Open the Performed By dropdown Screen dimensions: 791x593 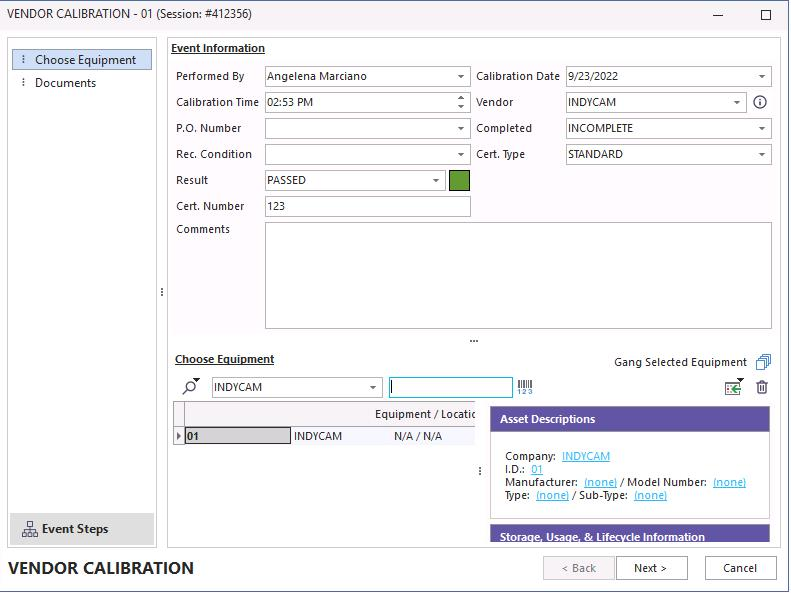(x=461, y=77)
